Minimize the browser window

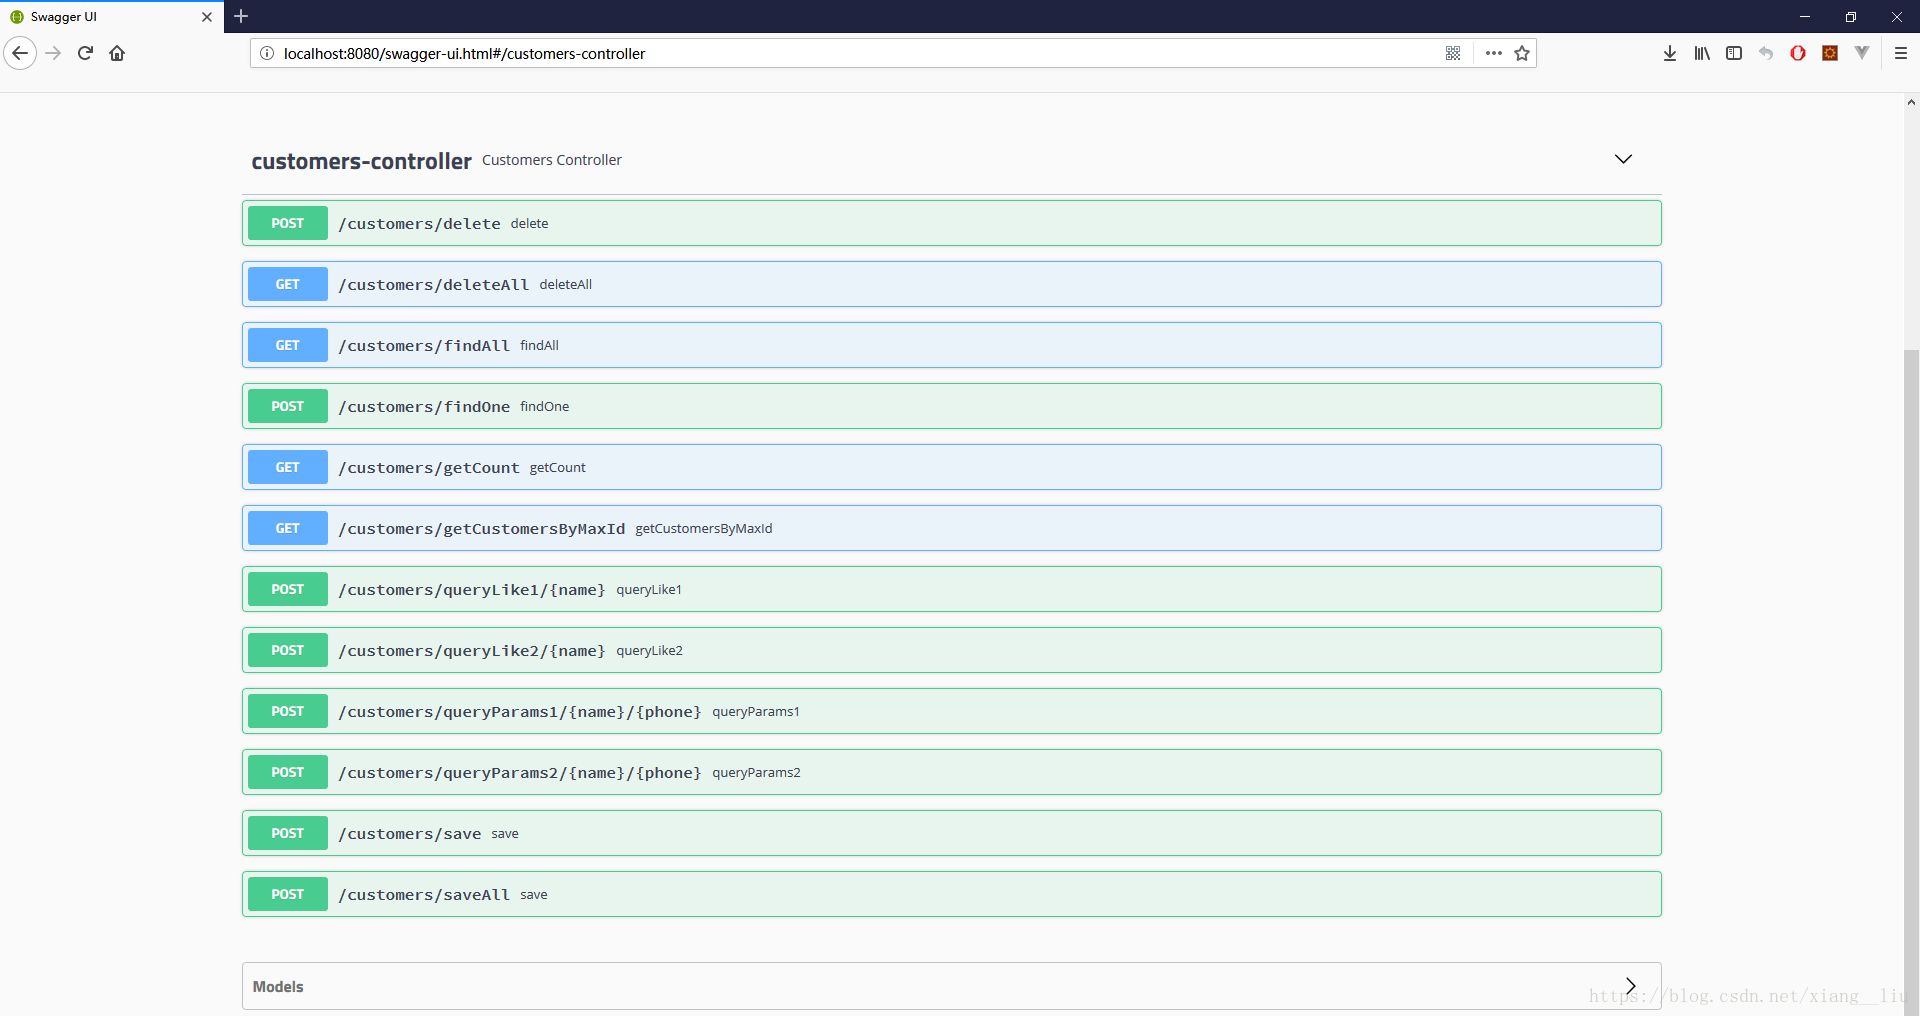1805,17
